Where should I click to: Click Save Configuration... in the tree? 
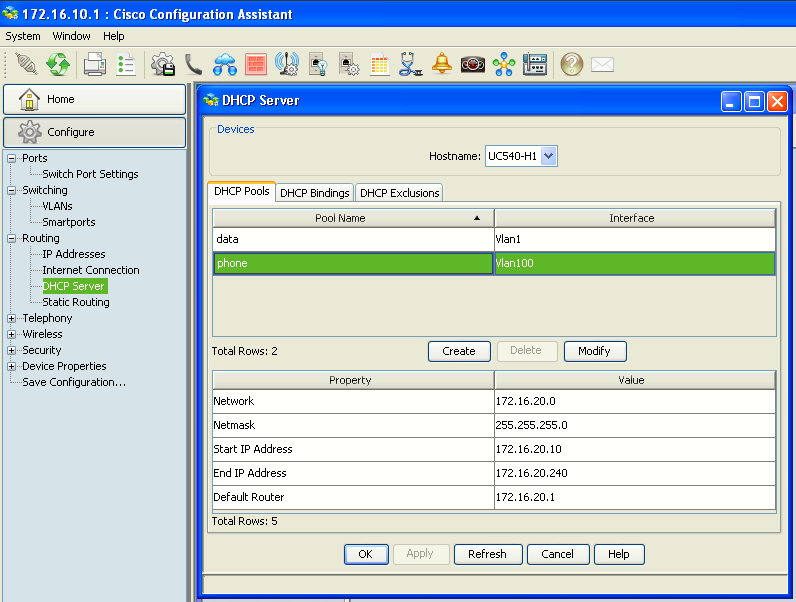coord(74,382)
